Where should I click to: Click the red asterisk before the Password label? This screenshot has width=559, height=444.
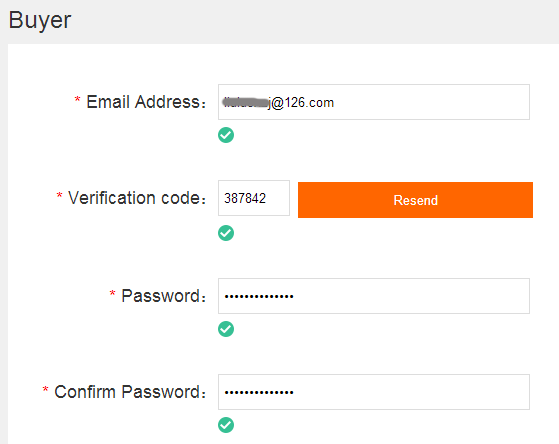112,293
